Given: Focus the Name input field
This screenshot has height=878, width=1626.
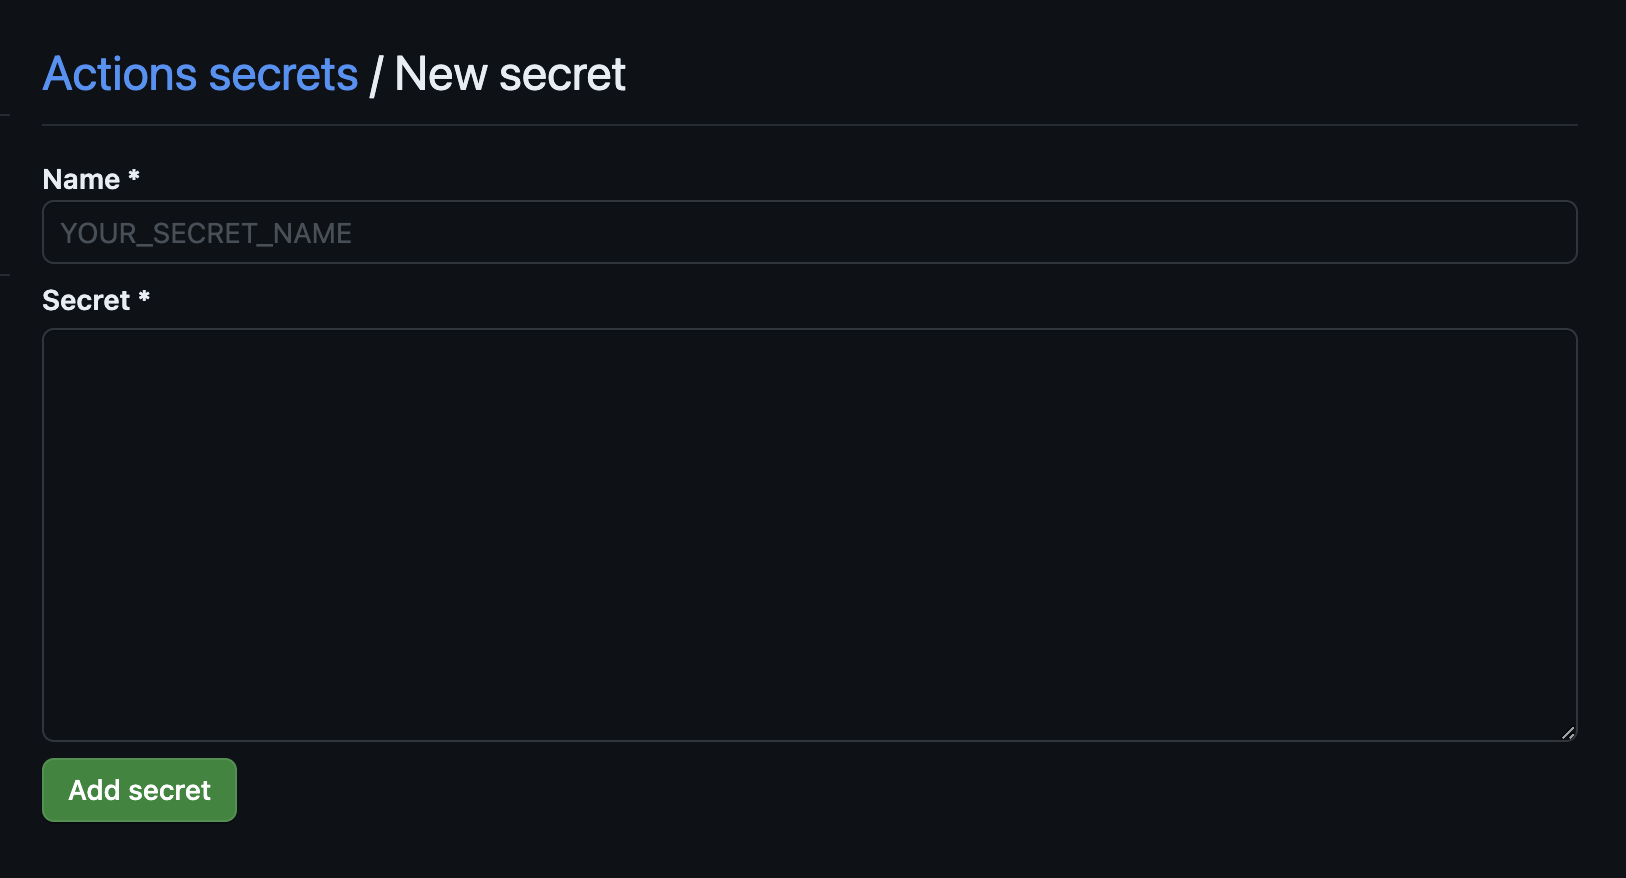Looking at the screenshot, I should point(809,233).
